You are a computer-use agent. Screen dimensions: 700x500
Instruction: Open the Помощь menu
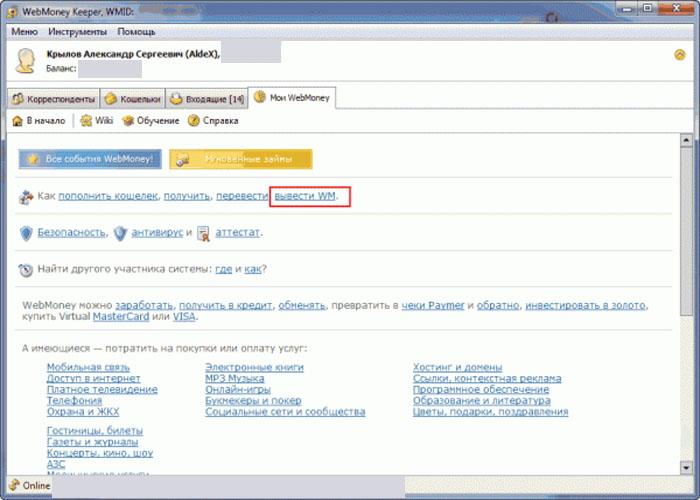136,32
